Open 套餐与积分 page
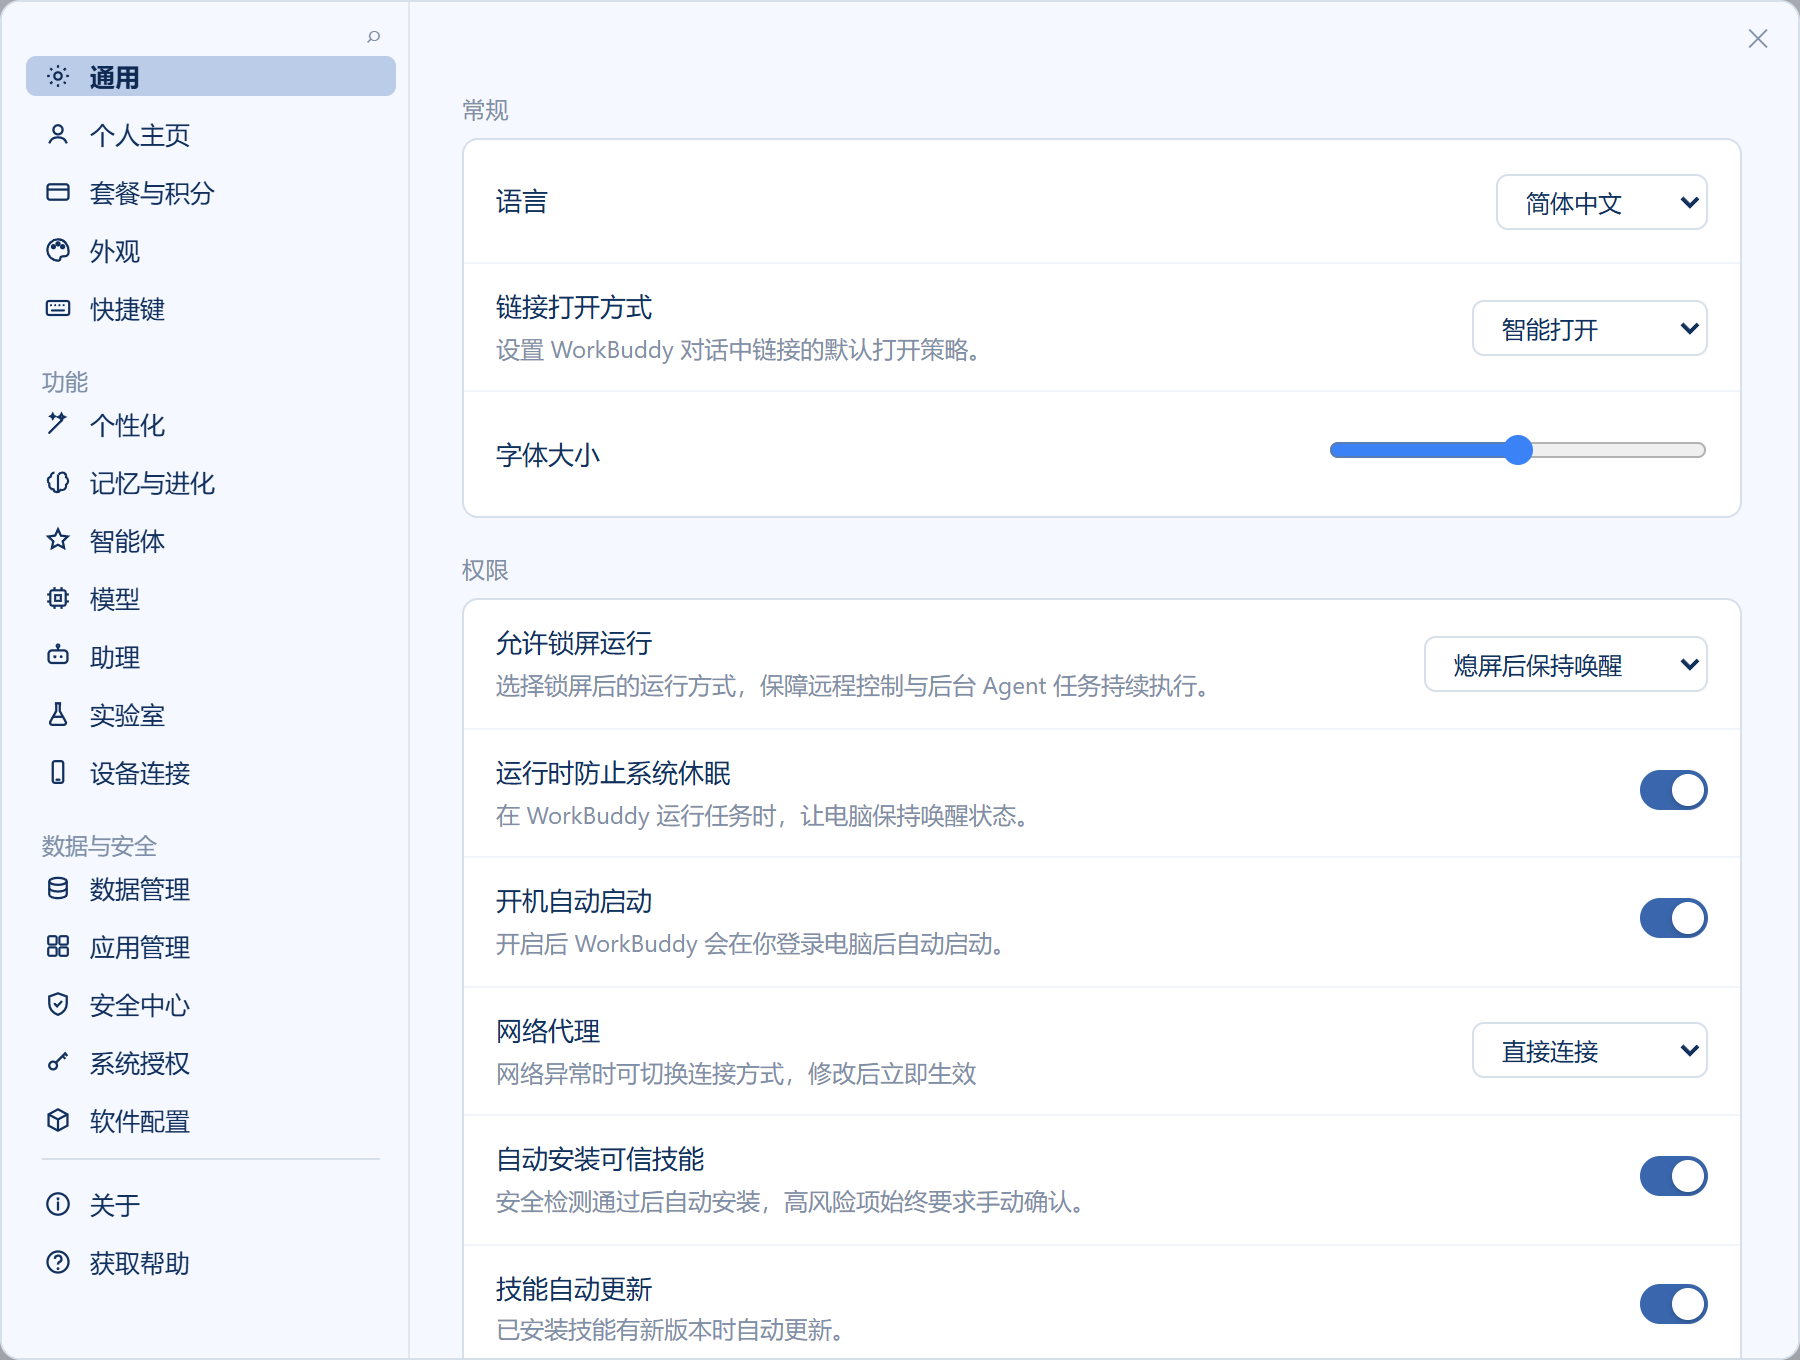This screenshot has width=1800, height=1360. click(x=211, y=193)
